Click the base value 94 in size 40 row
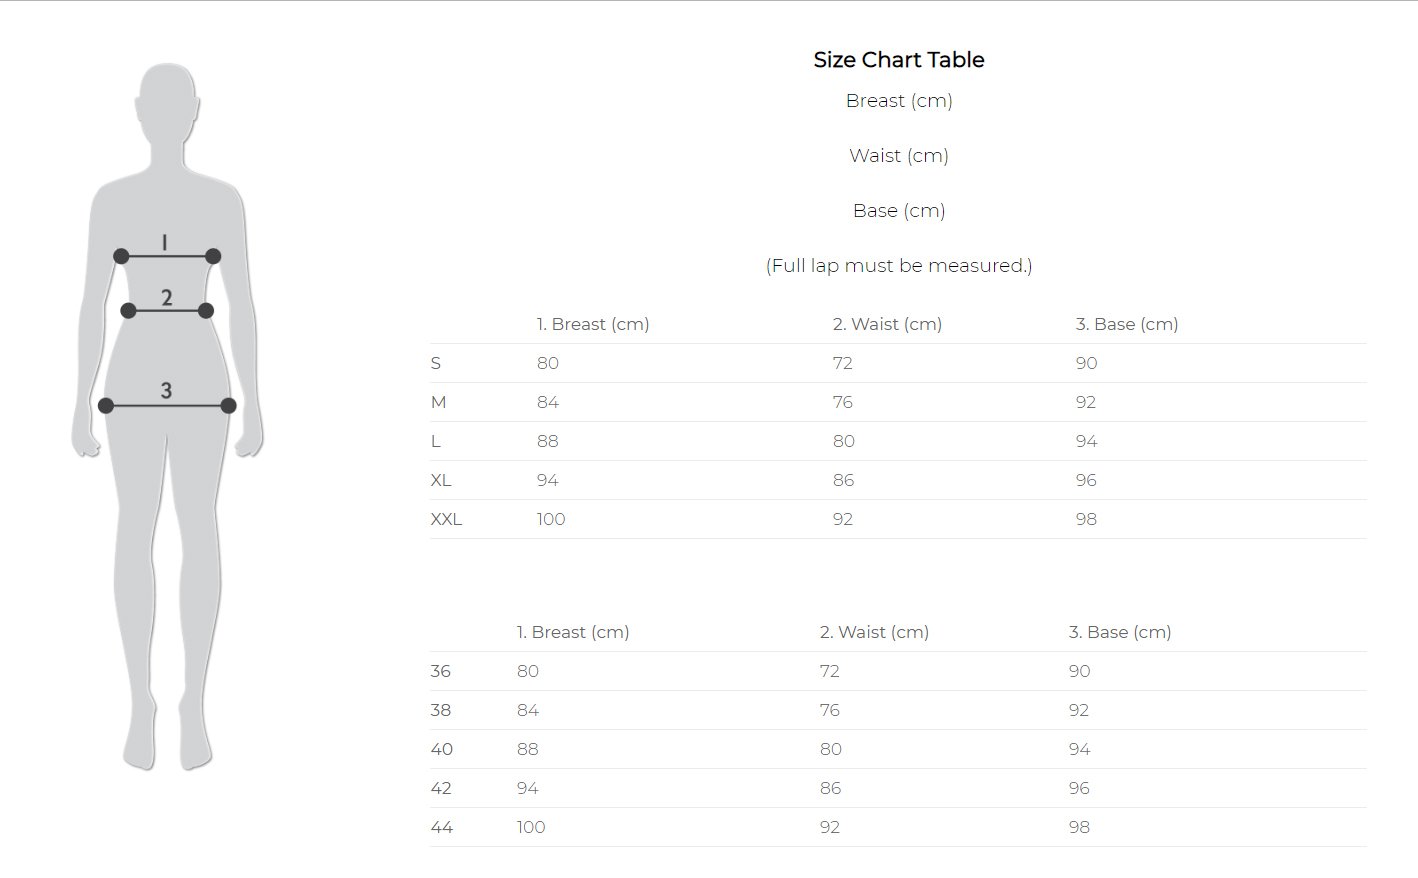The width and height of the screenshot is (1418, 878). 1079,749
